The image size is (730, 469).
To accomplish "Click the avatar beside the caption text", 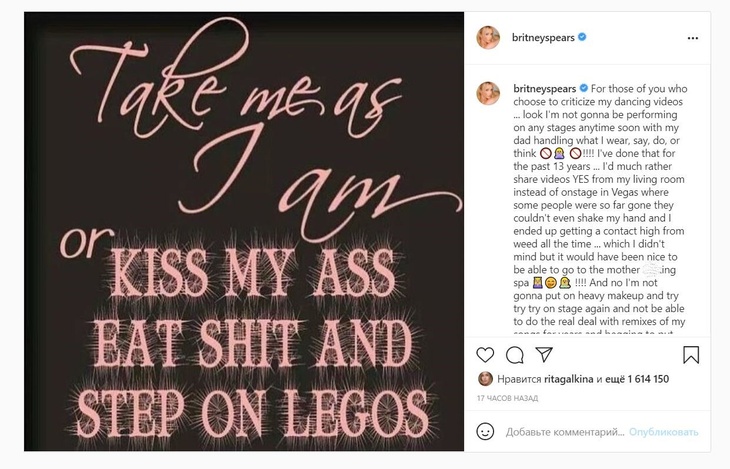I will (490, 91).
